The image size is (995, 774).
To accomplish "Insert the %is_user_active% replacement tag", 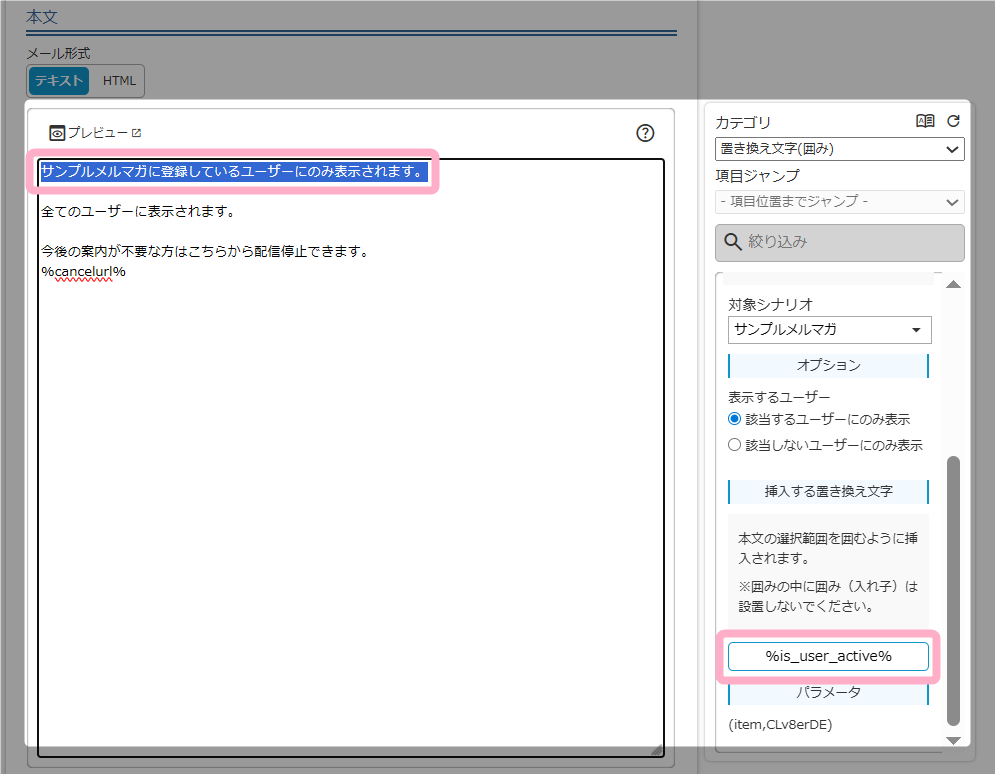I will (x=828, y=656).
